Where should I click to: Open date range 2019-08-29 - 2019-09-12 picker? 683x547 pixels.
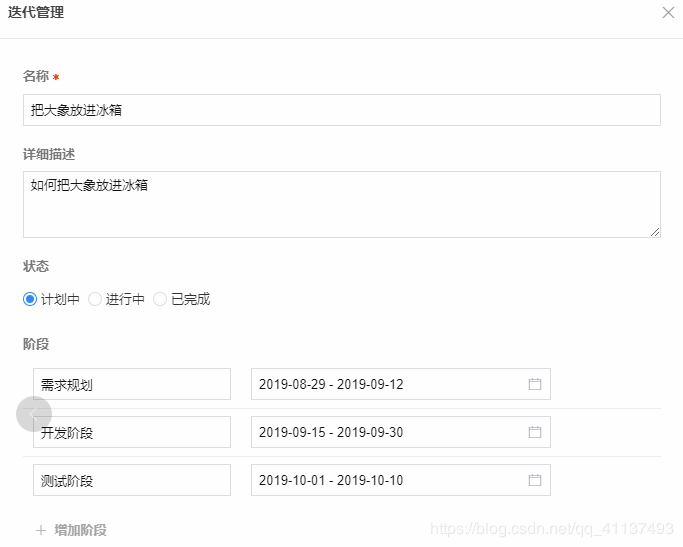coord(401,384)
